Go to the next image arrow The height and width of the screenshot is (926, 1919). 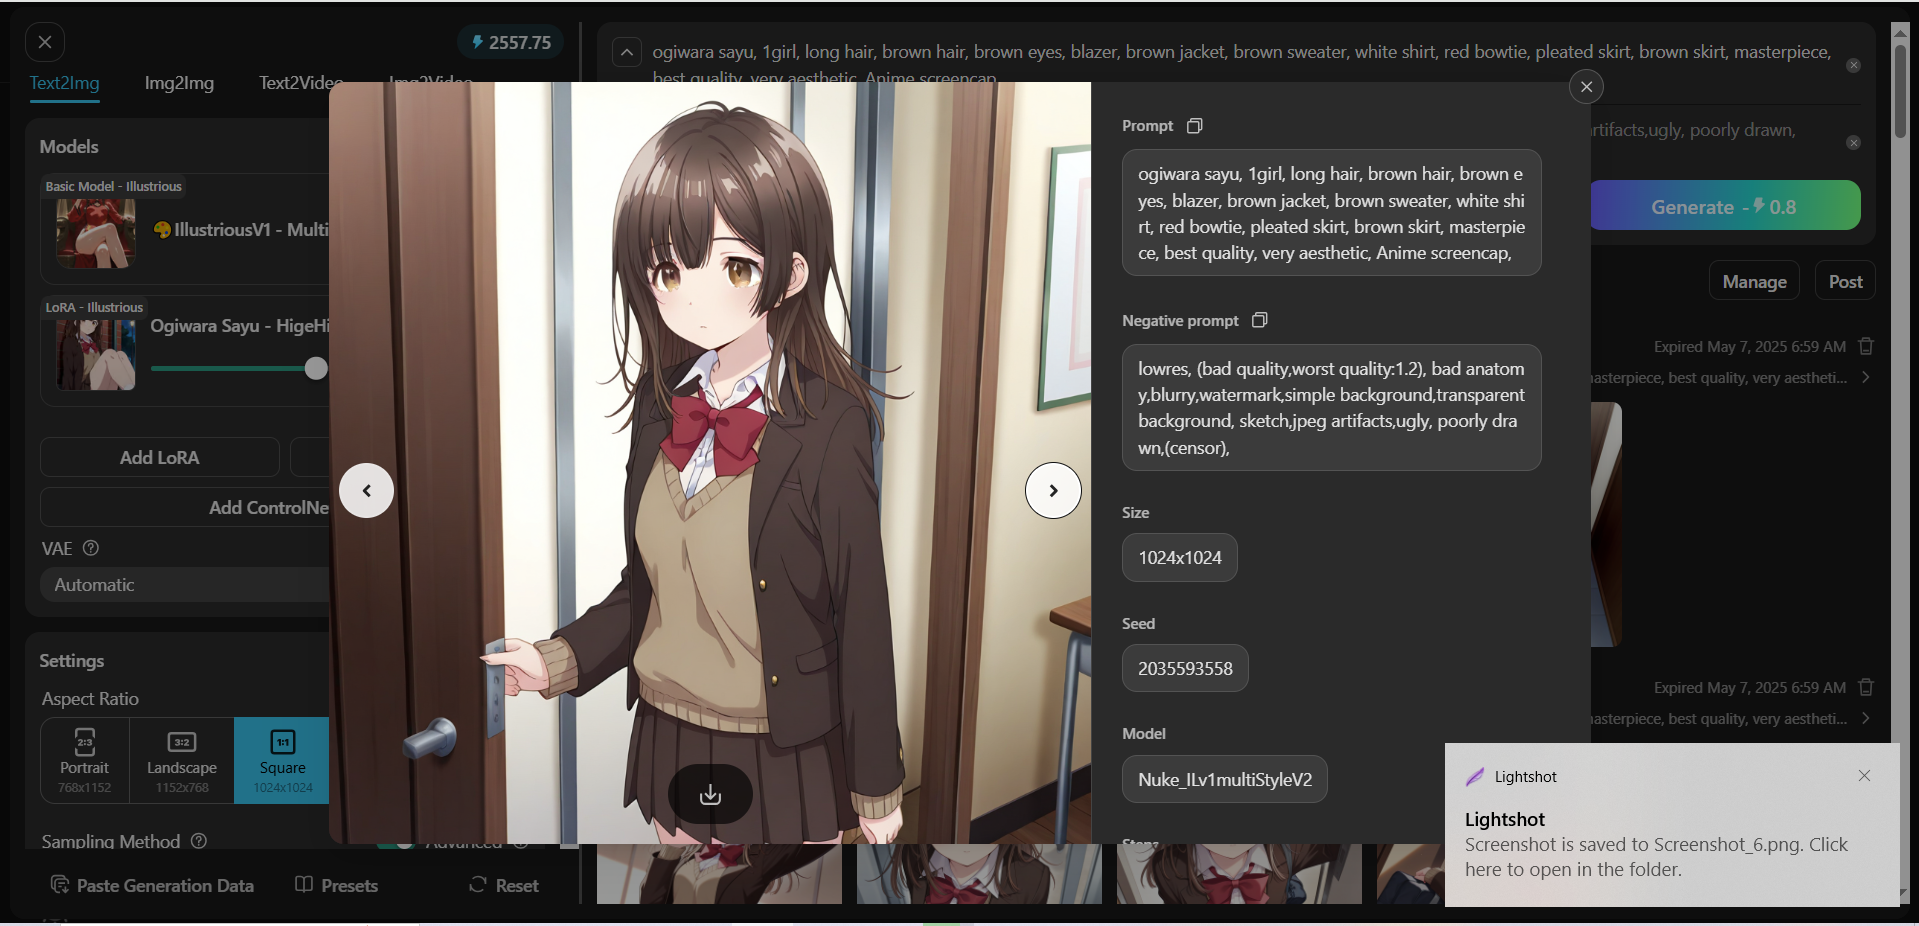click(x=1053, y=490)
